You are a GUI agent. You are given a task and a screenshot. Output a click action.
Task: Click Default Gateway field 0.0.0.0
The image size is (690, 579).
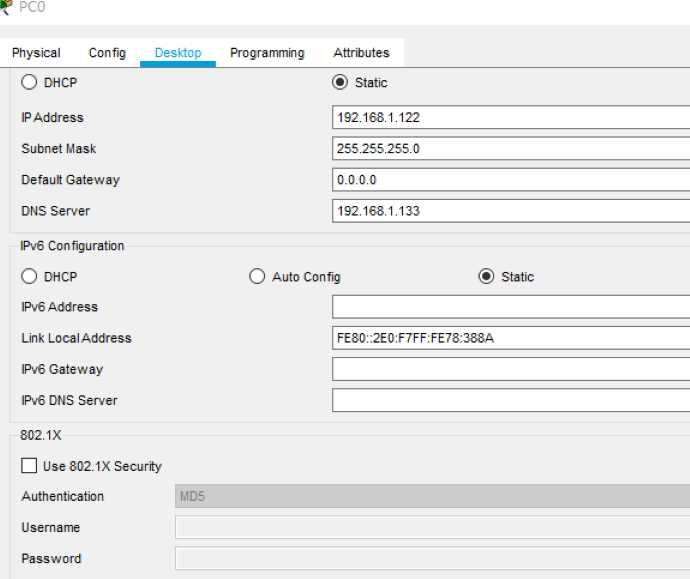coord(511,180)
